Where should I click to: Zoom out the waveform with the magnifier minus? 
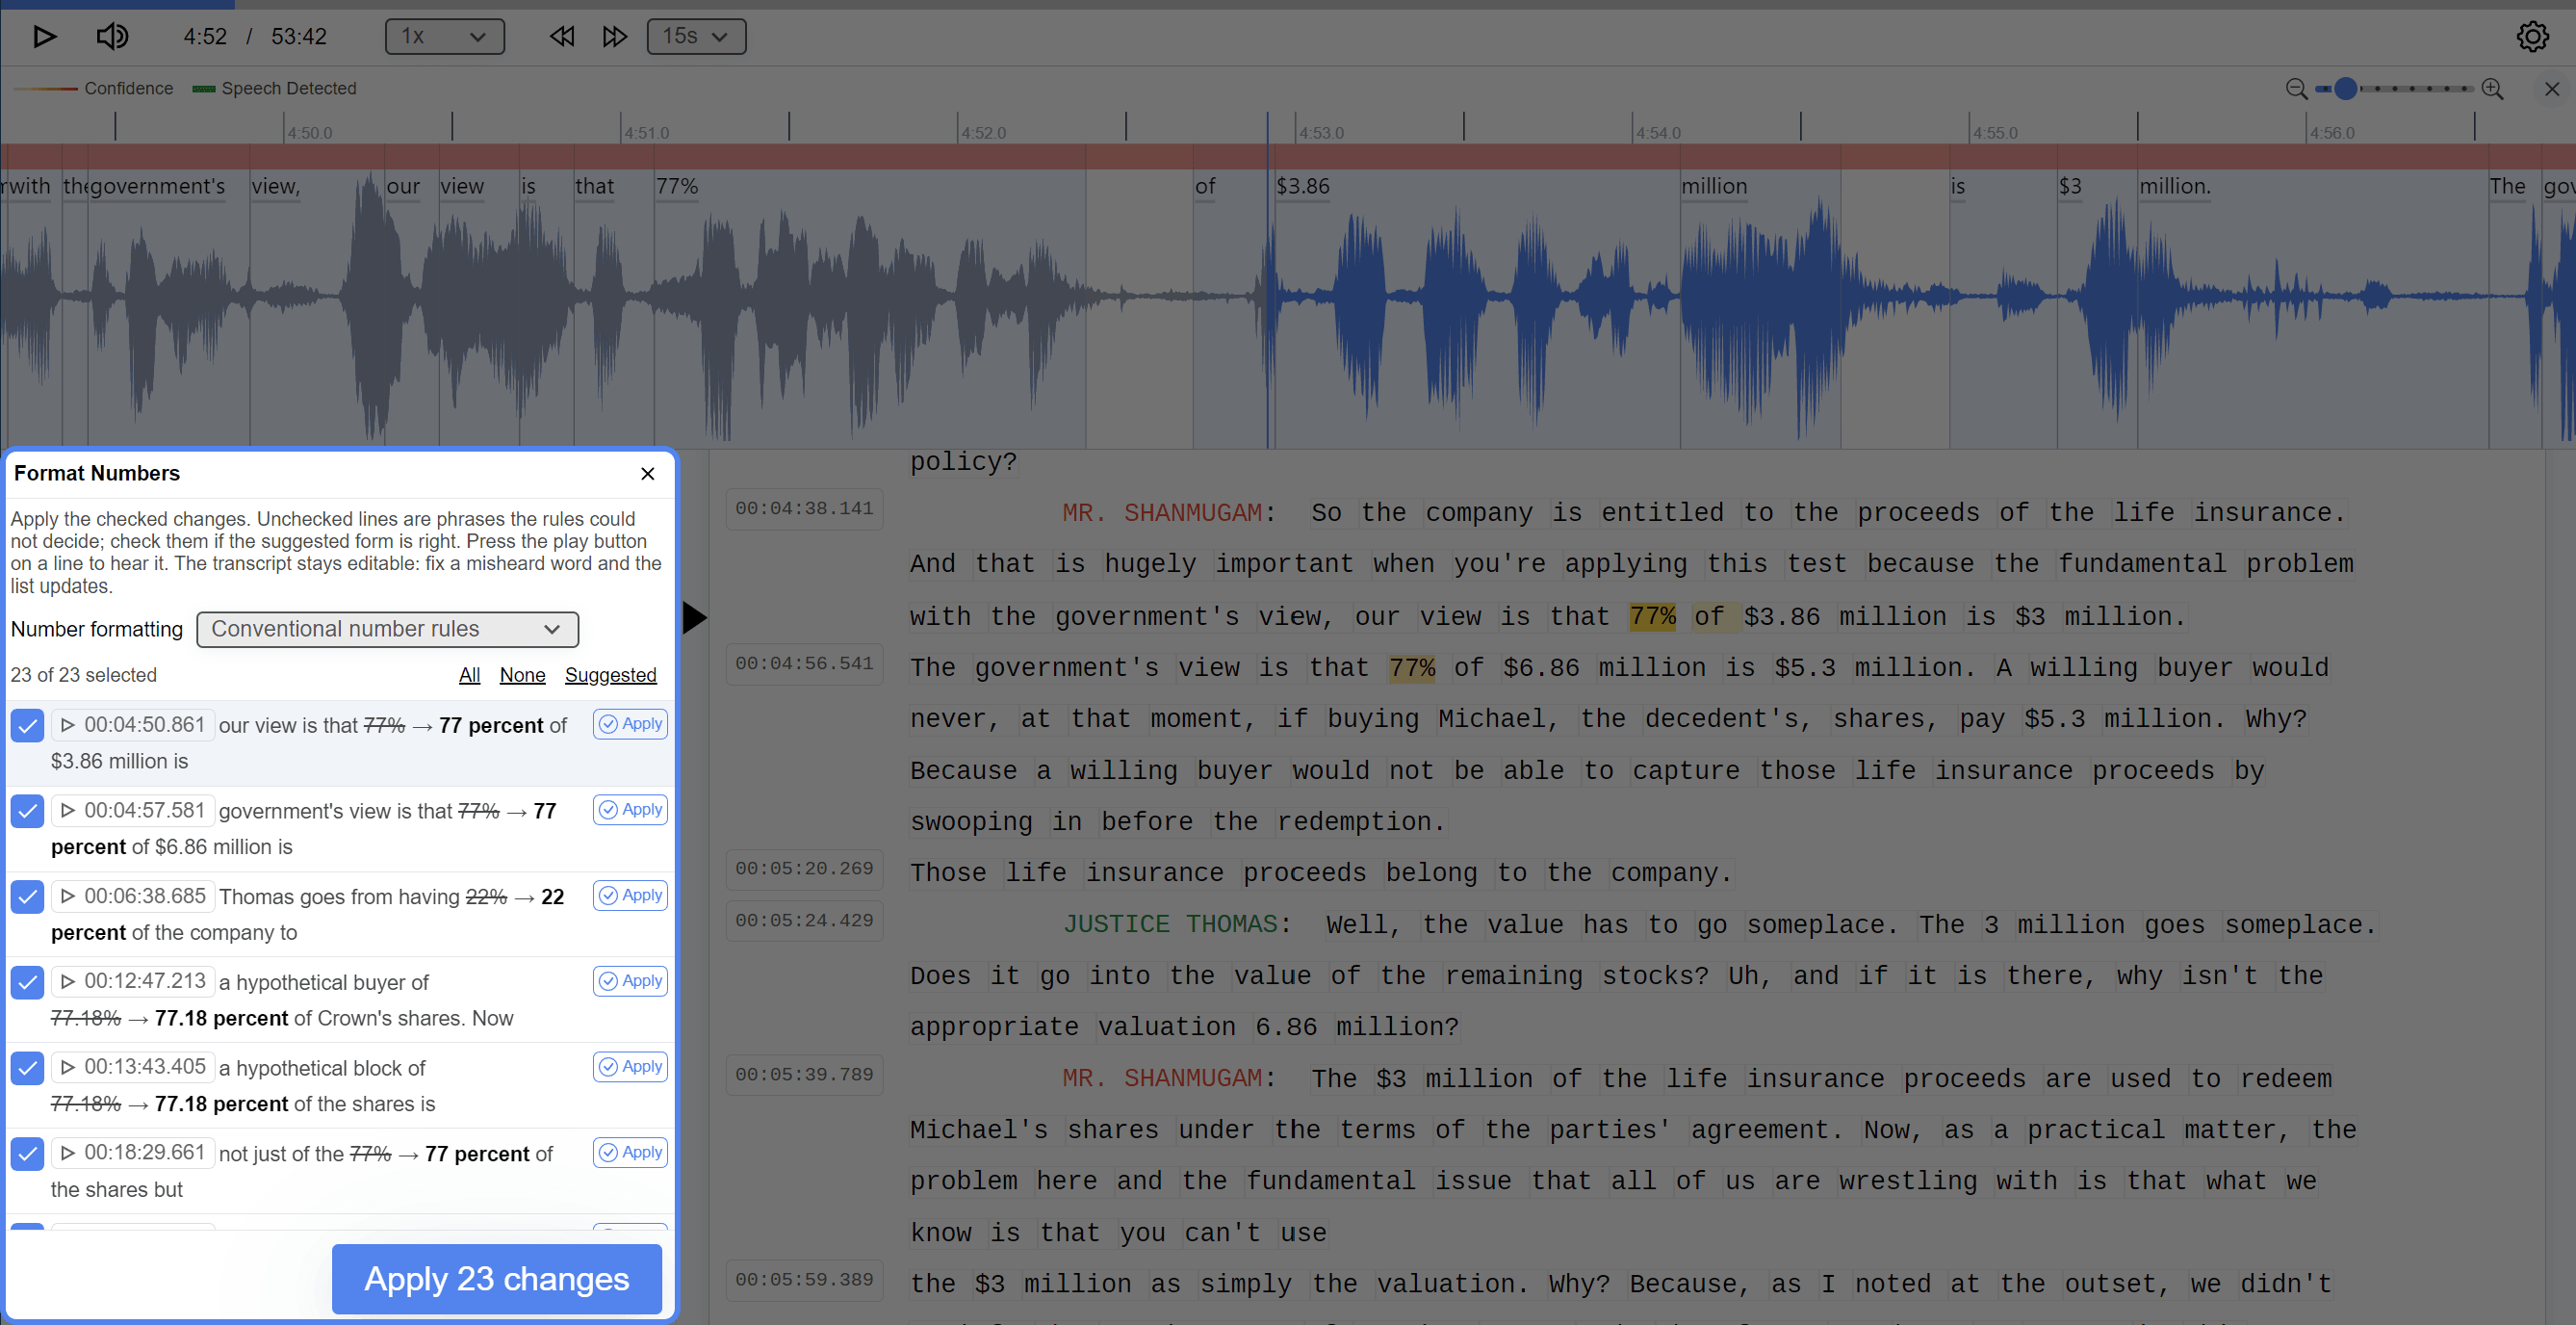[2296, 89]
